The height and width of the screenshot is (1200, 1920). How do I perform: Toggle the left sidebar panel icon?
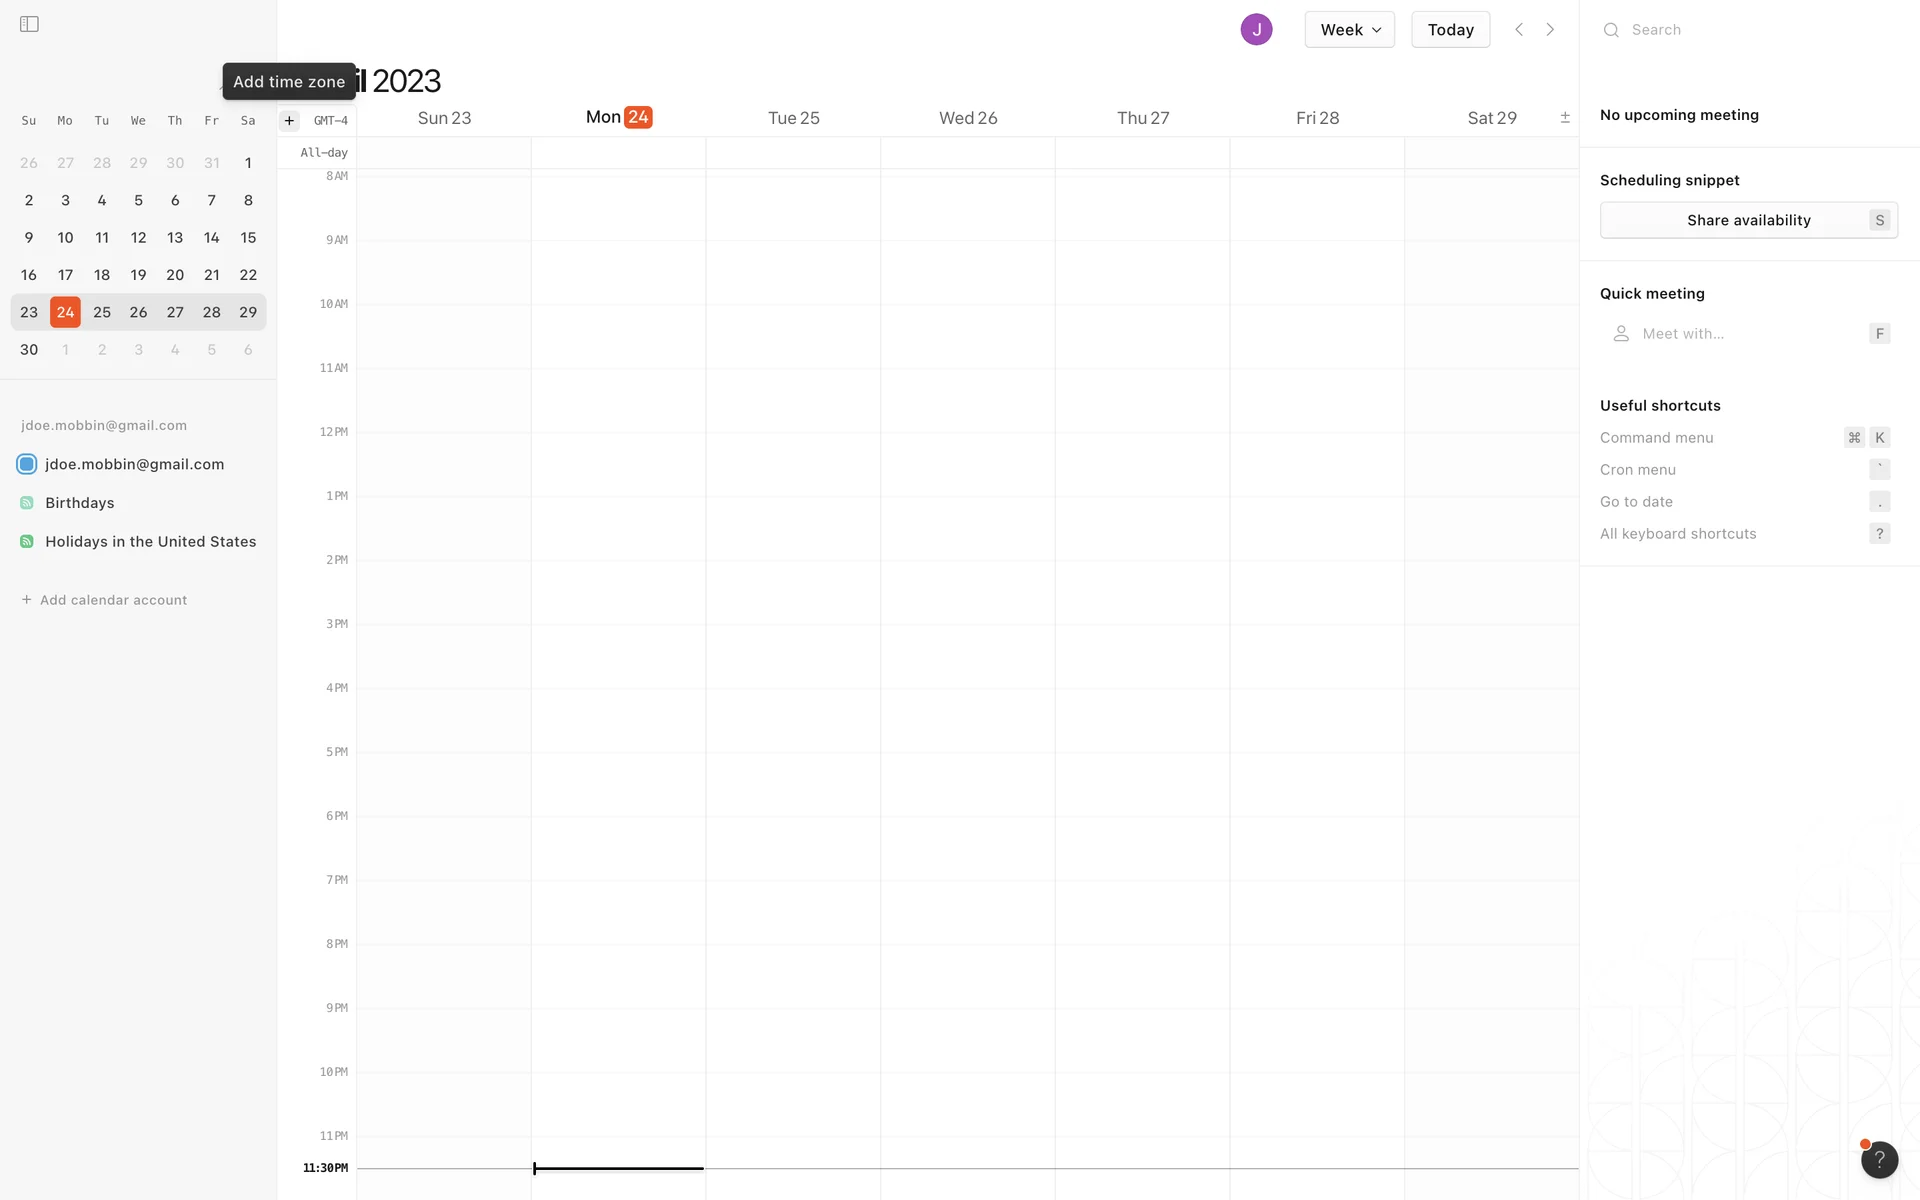(x=29, y=24)
